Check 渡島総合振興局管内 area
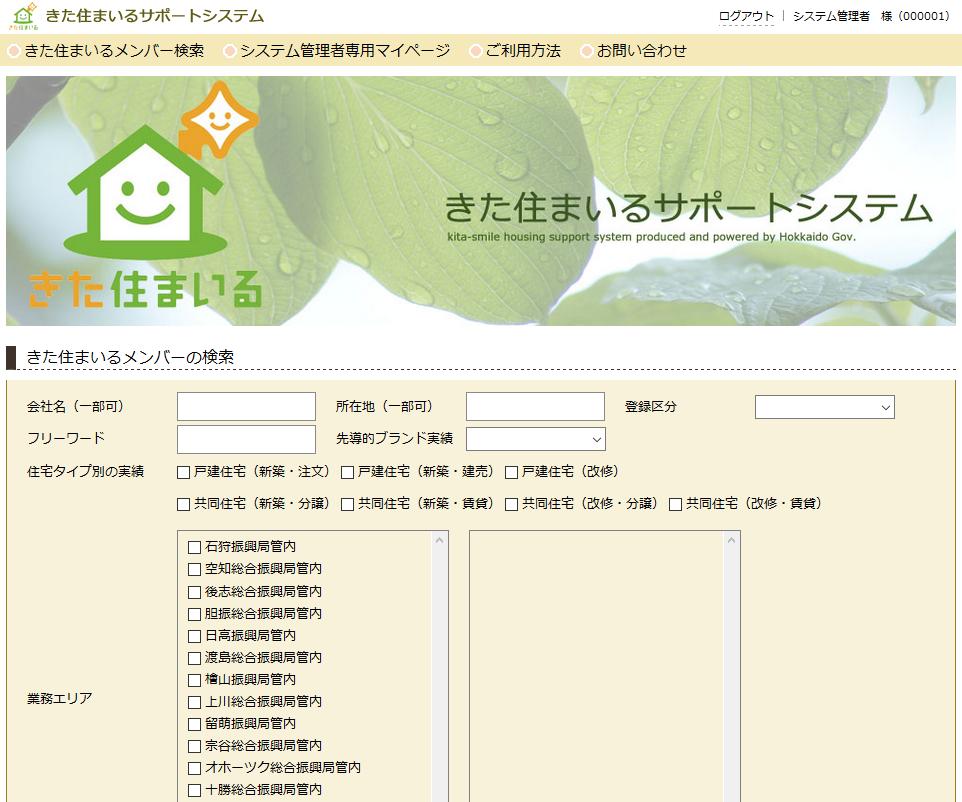Viewport: 962px width, 802px height. (194, 658)
